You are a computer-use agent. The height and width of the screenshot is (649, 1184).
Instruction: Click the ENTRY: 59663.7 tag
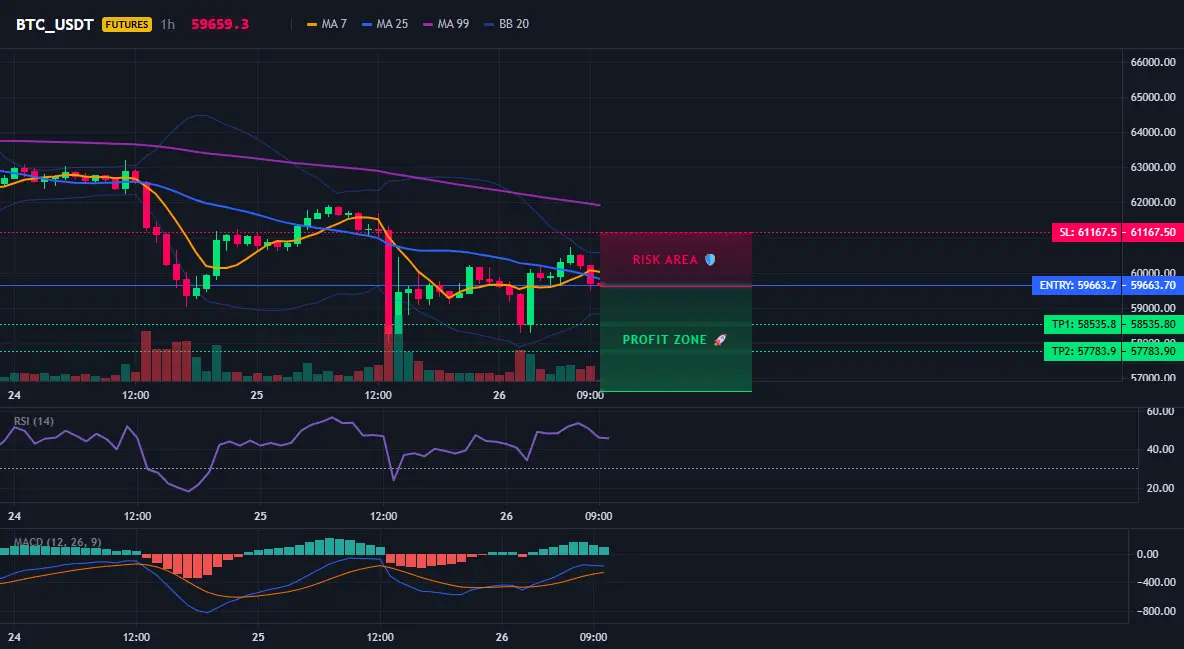pyautogui.click(x=1077, y=286)
